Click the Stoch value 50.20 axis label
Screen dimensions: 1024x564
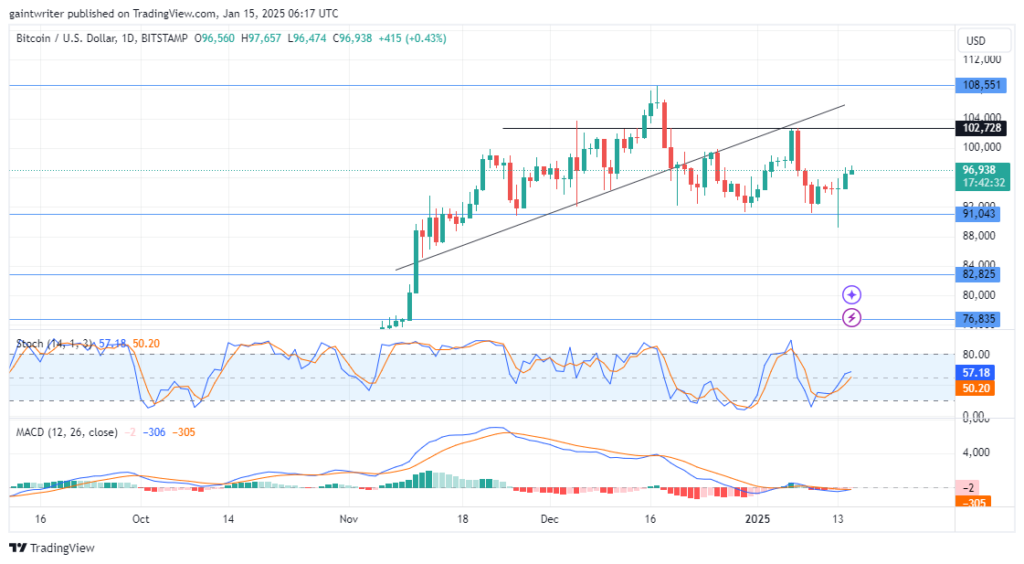(x=976, y=388)
